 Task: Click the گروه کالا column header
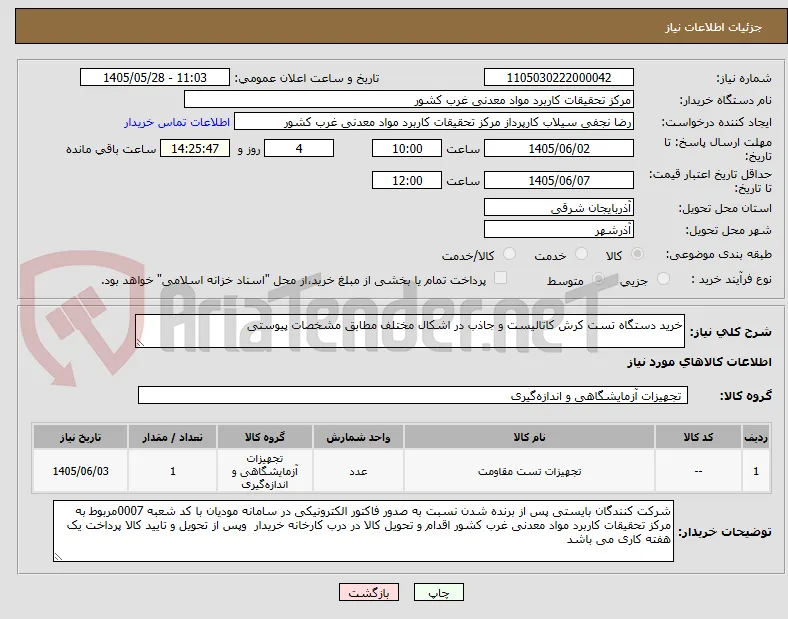coord(265,437)
